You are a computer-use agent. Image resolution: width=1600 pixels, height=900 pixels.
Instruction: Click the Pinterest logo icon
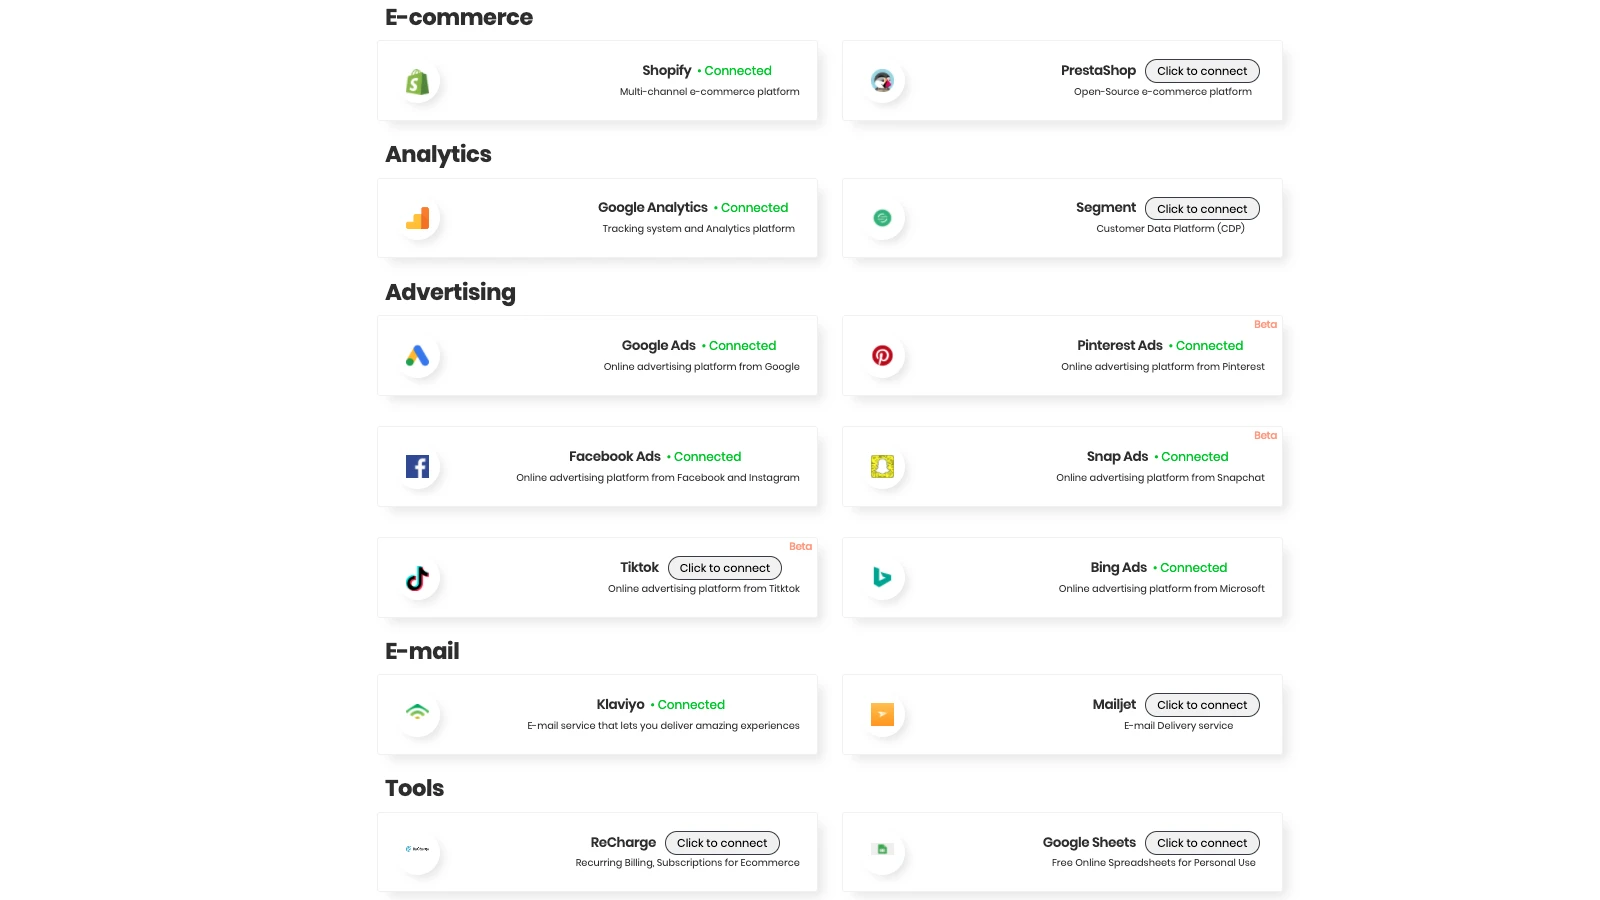pyautogui.click(x=882, y=356)
